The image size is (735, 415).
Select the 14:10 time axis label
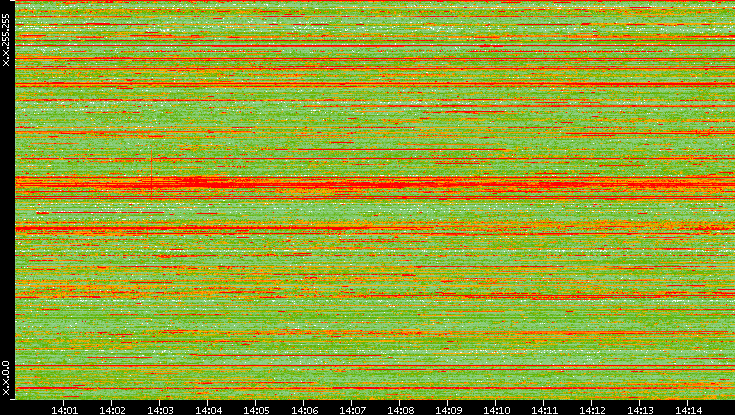496,410
